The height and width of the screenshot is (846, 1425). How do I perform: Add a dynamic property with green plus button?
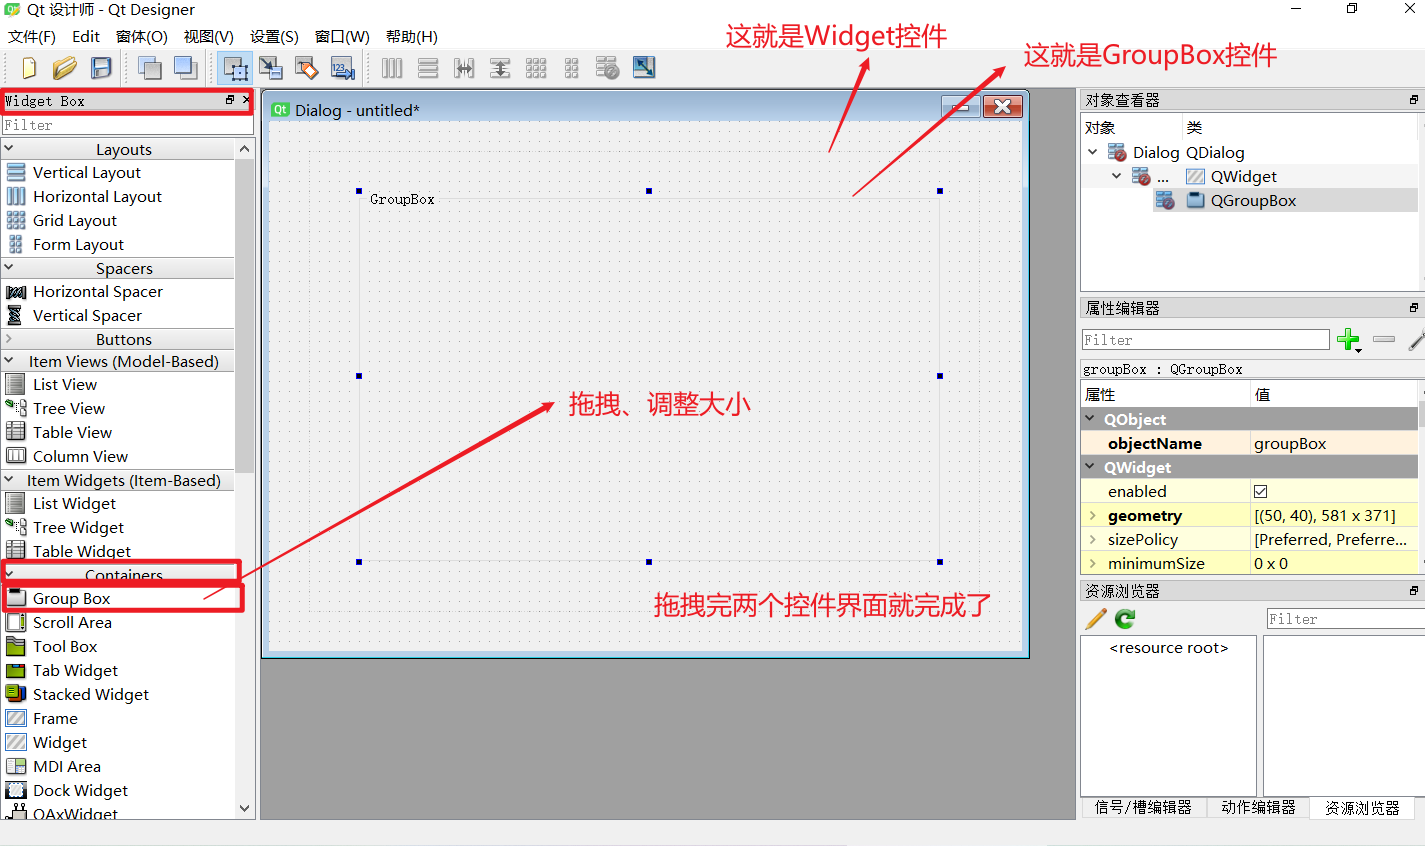click(1350, 340)
